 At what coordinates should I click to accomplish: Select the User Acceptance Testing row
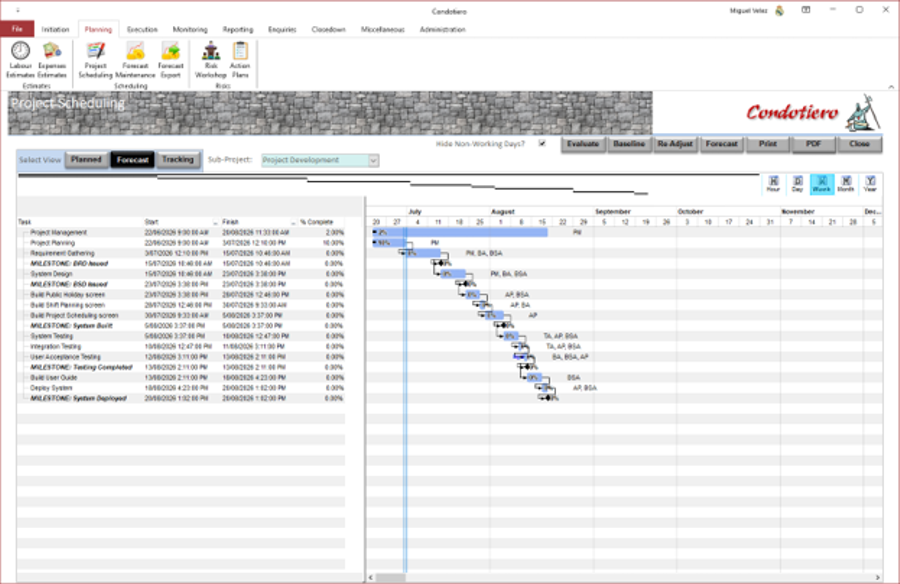click(181, 357)
